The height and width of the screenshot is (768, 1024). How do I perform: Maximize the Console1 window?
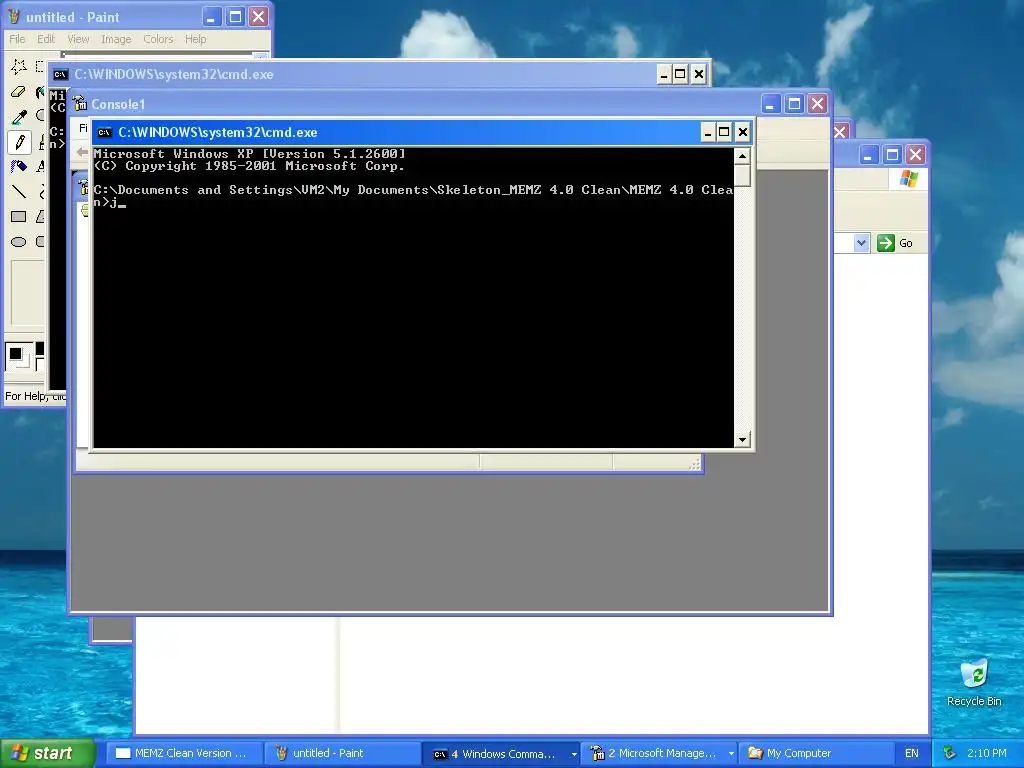pyautogui.click(x=794, y=104)
